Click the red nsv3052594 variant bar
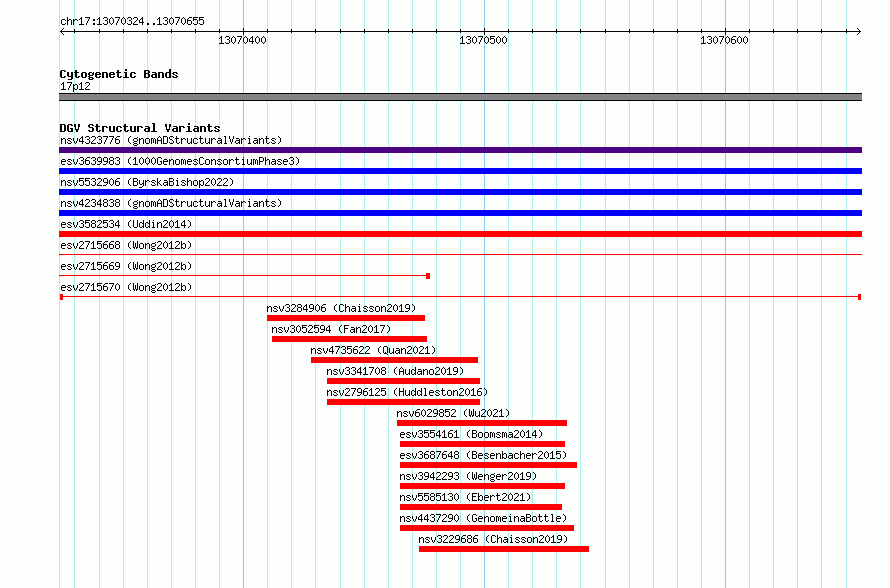The height and width of the screenshot is (588, 890). 349,339
